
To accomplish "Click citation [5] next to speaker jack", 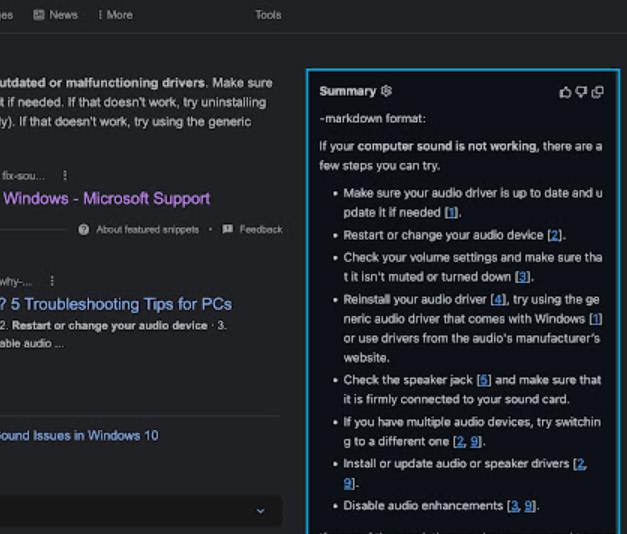I will click(x=484, y=380).
